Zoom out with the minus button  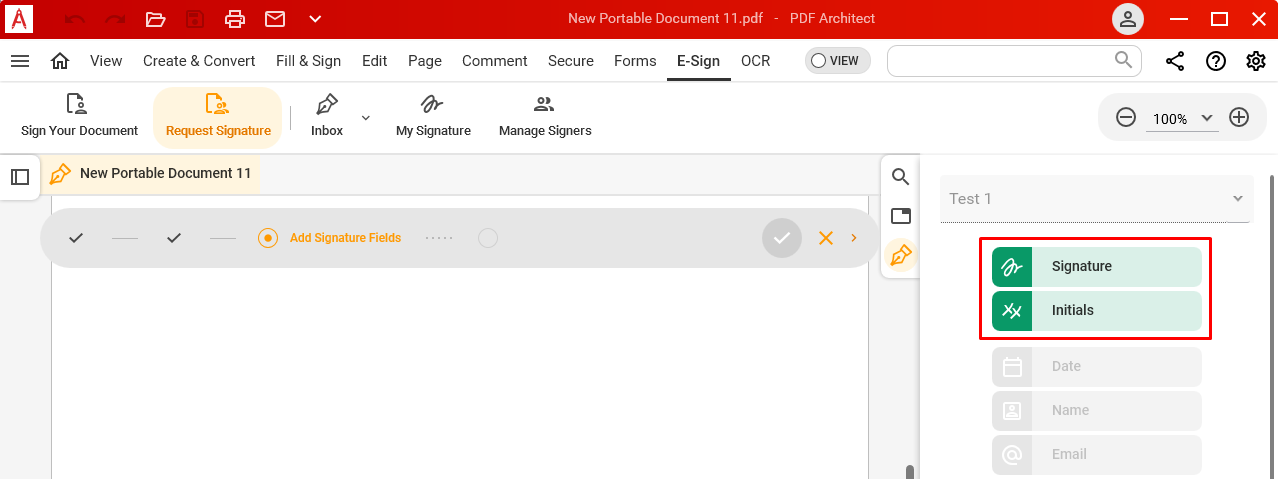(x=1126, y=118)
